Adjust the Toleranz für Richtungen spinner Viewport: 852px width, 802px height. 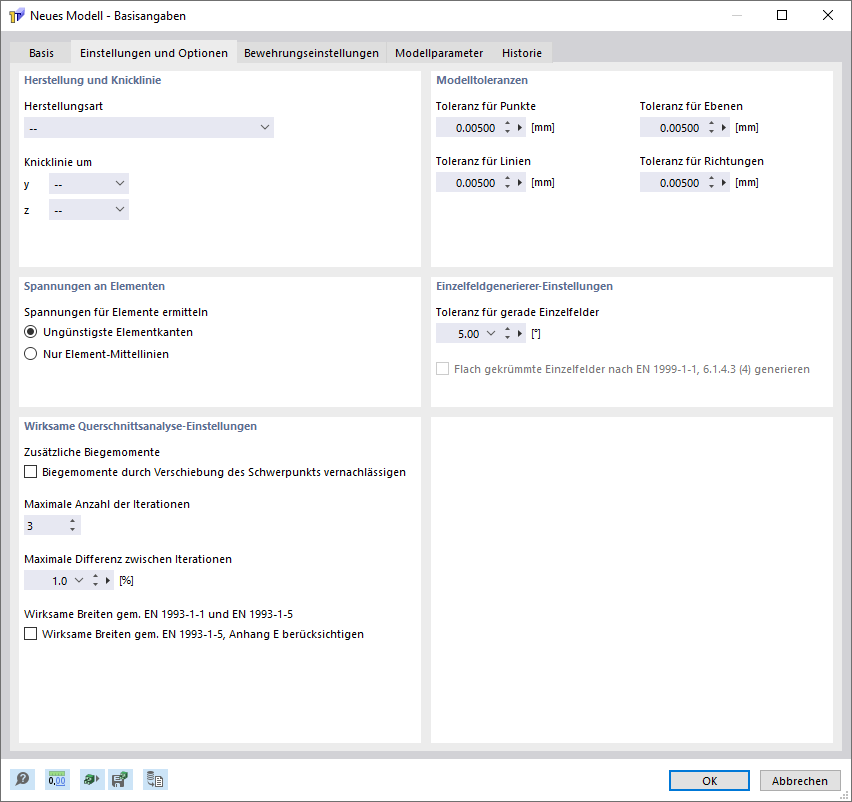[x=711, y=183]
